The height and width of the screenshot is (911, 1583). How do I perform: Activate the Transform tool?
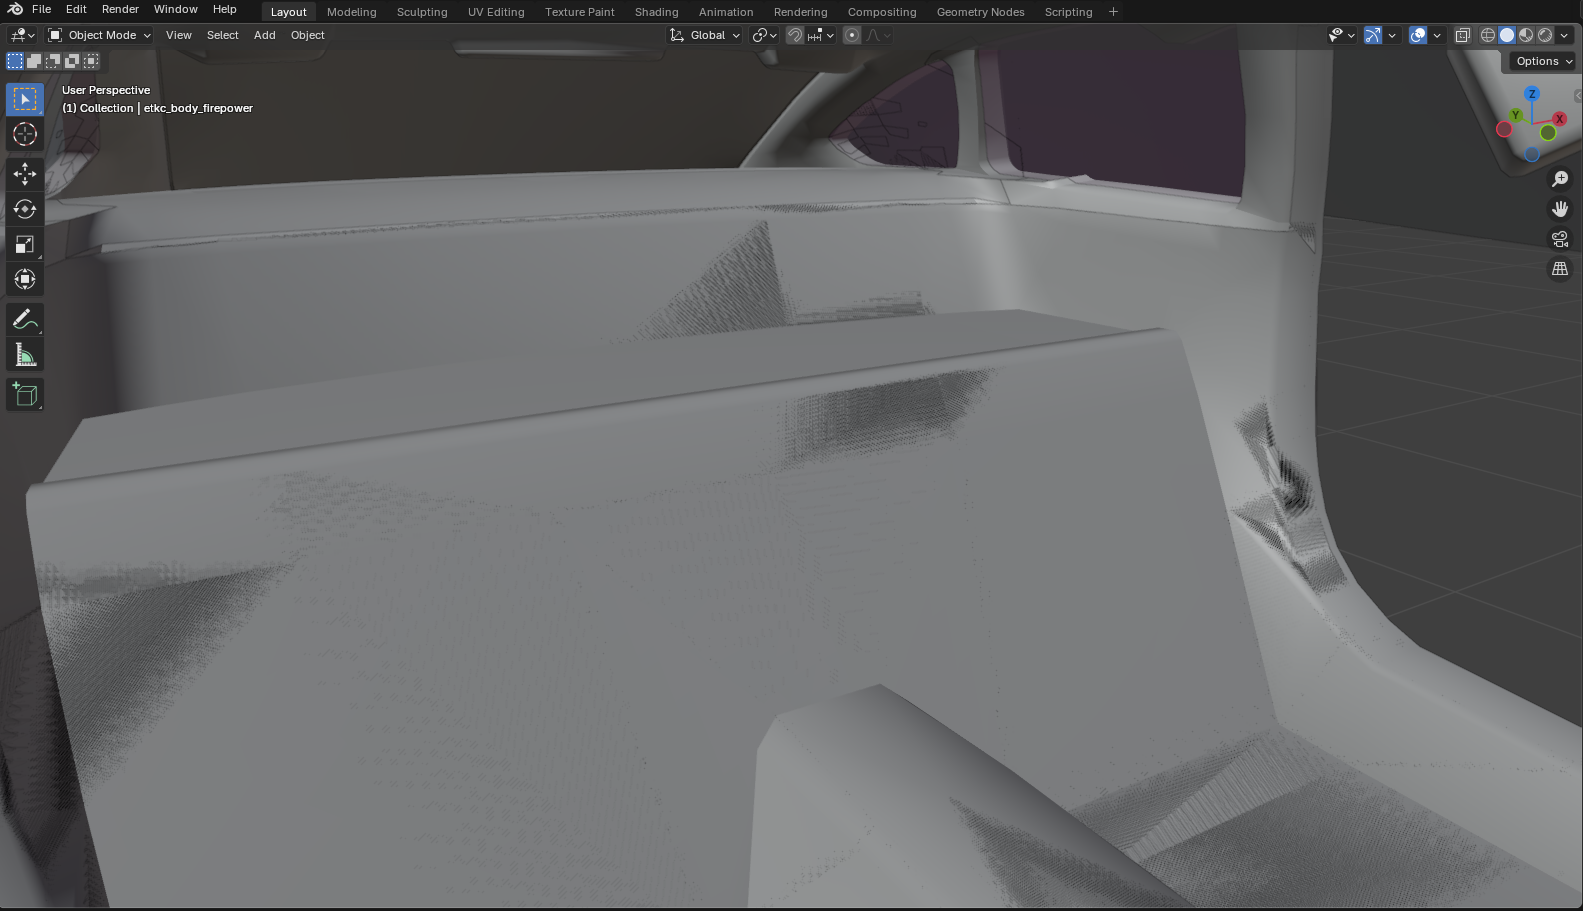click(x=25, y=279)
